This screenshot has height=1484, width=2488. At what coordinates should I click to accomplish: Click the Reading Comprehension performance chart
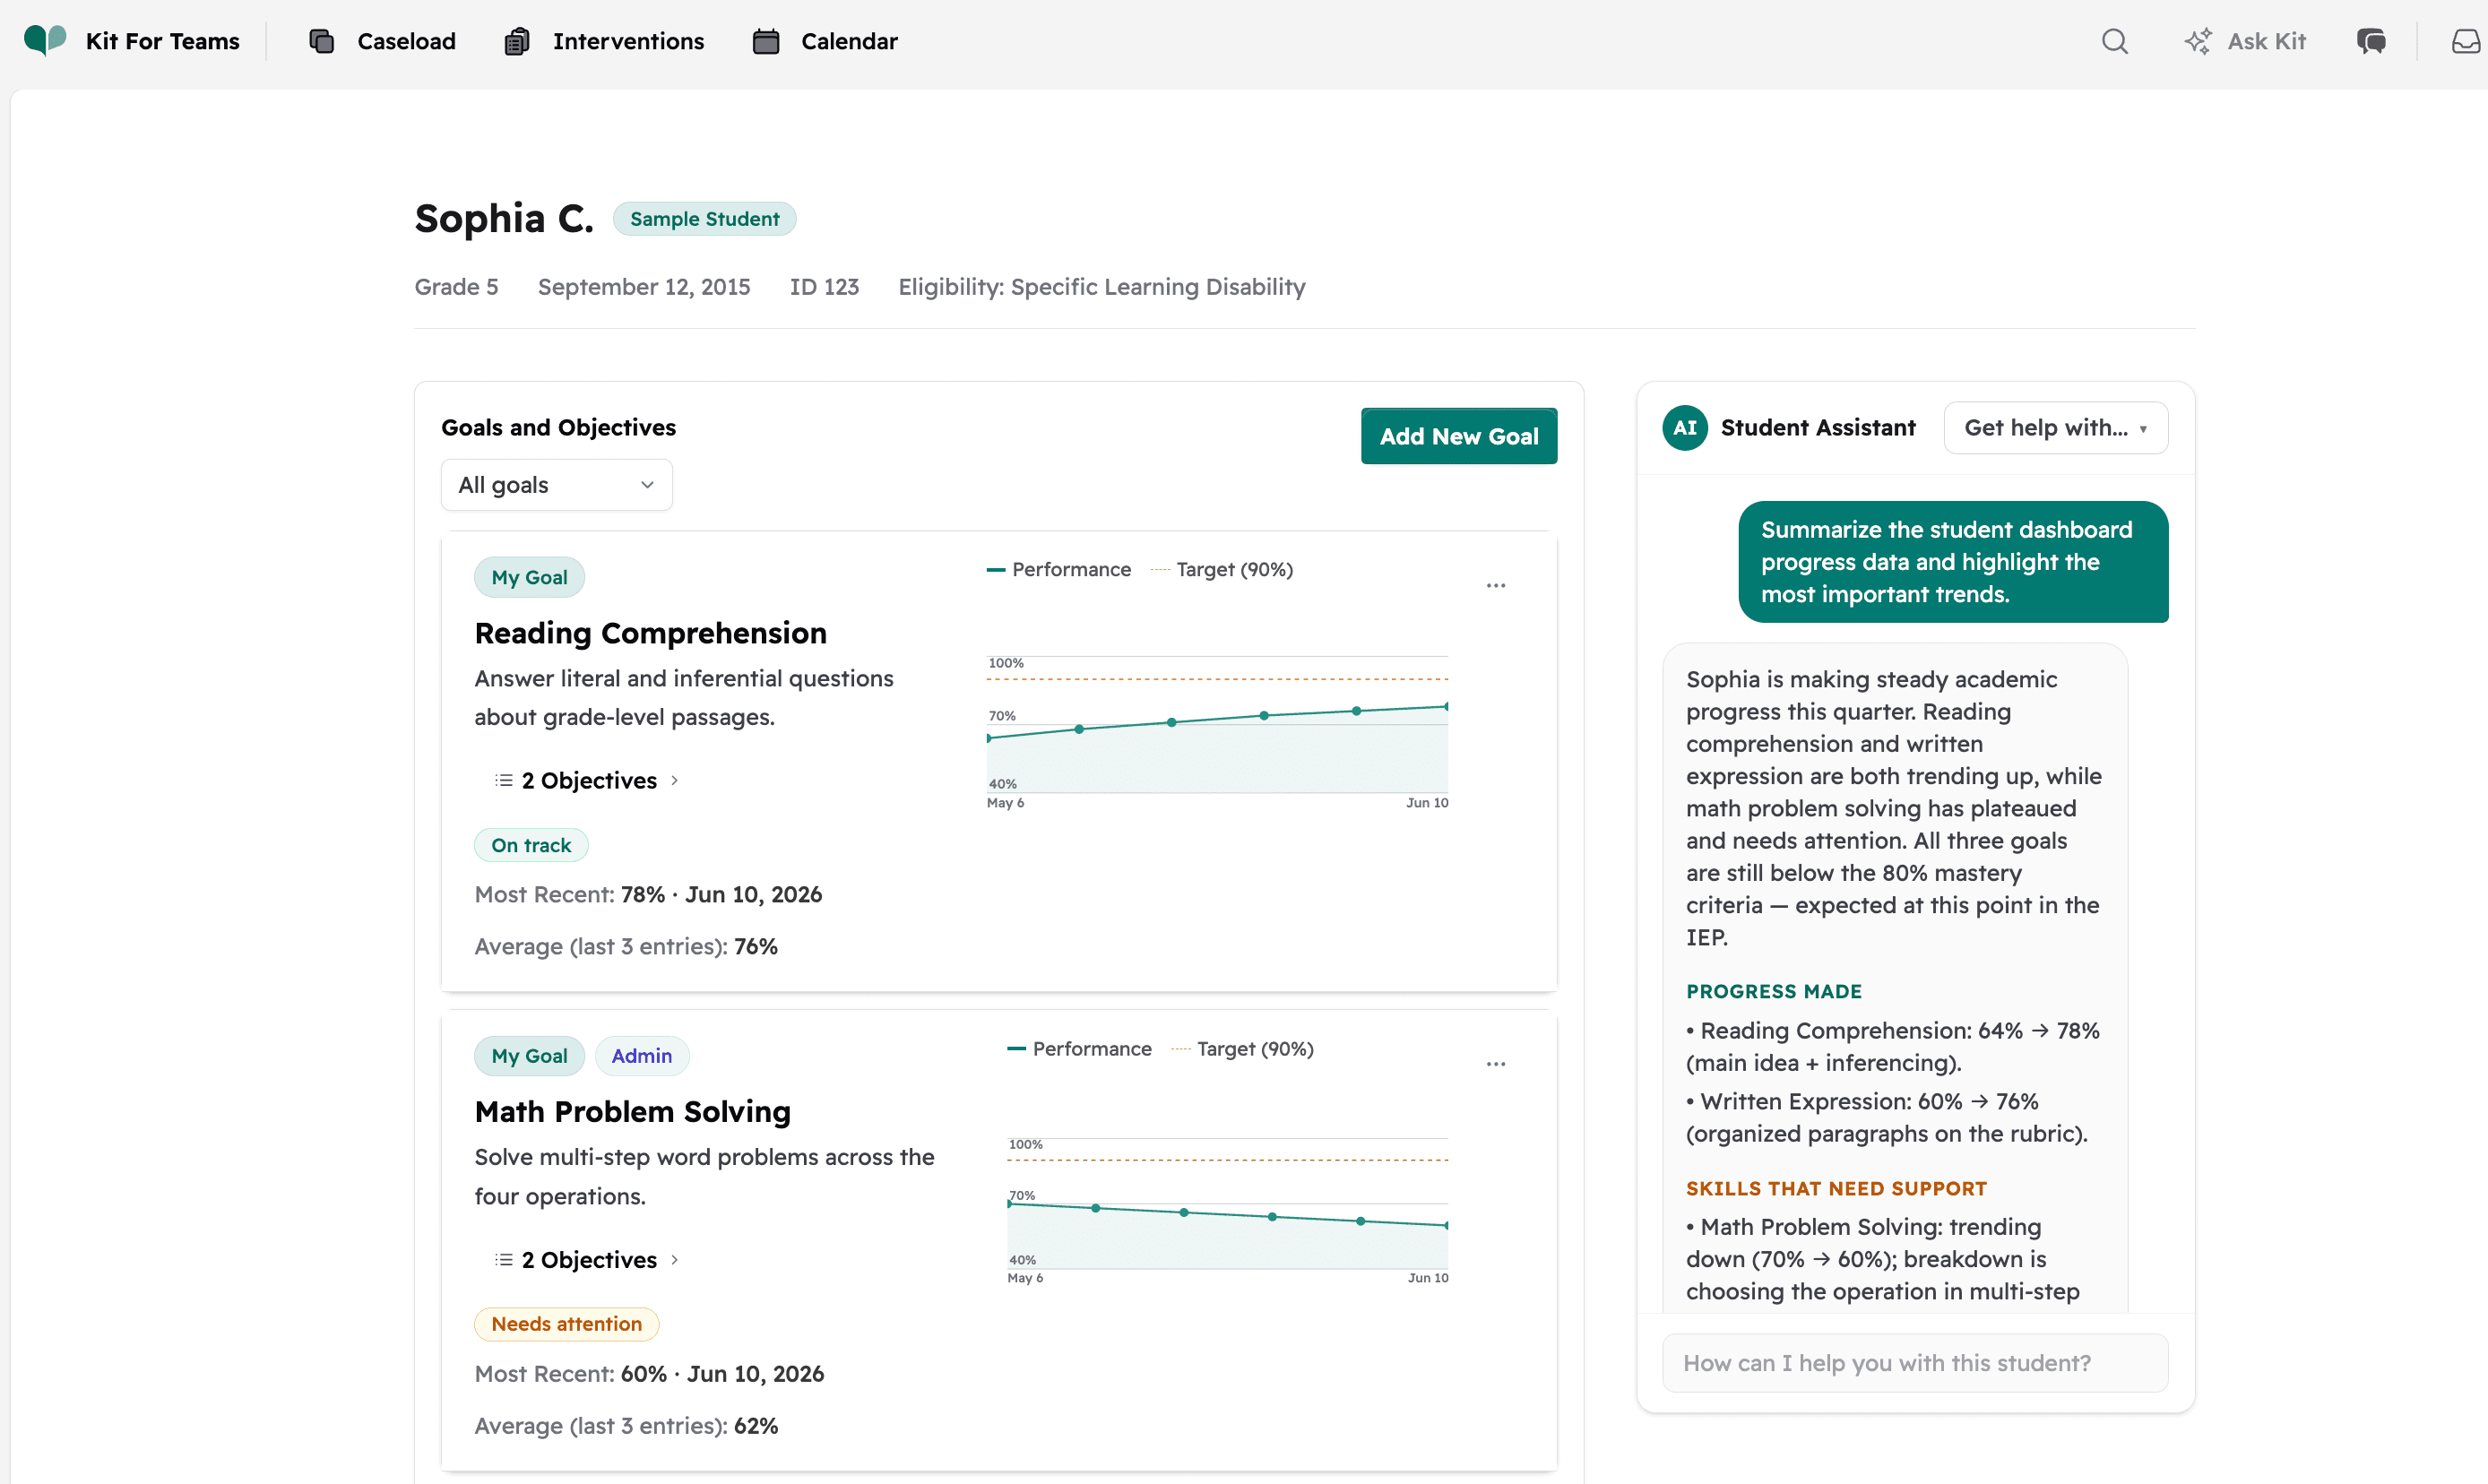(x=1217, y=732)
